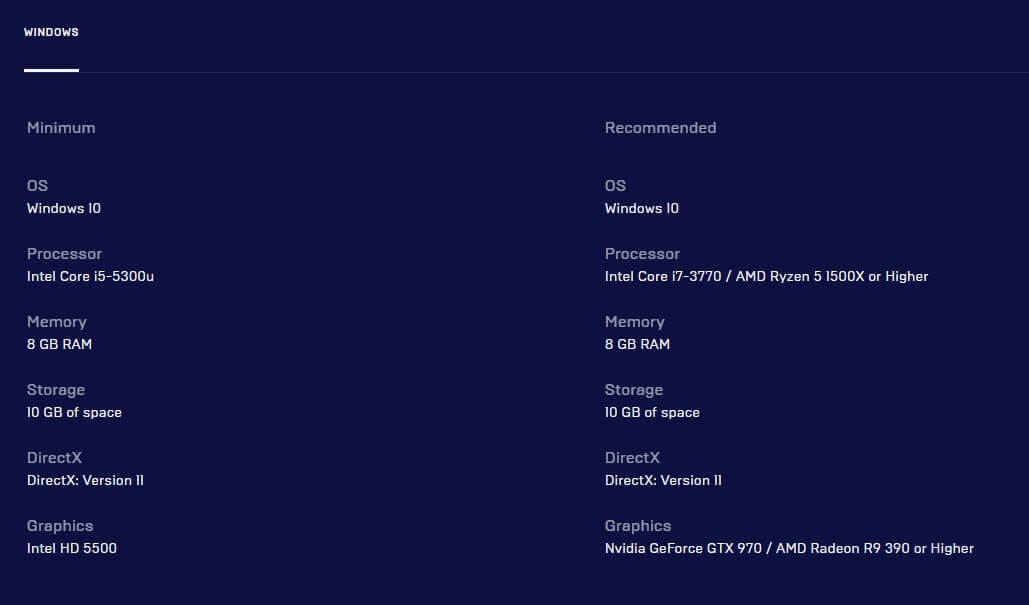Click the Minimum column heading

point(61,128)
